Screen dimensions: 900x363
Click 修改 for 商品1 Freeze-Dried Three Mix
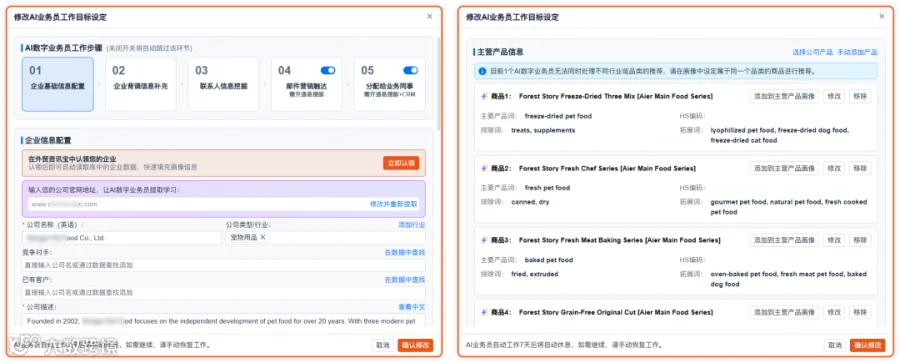point(834,96)
